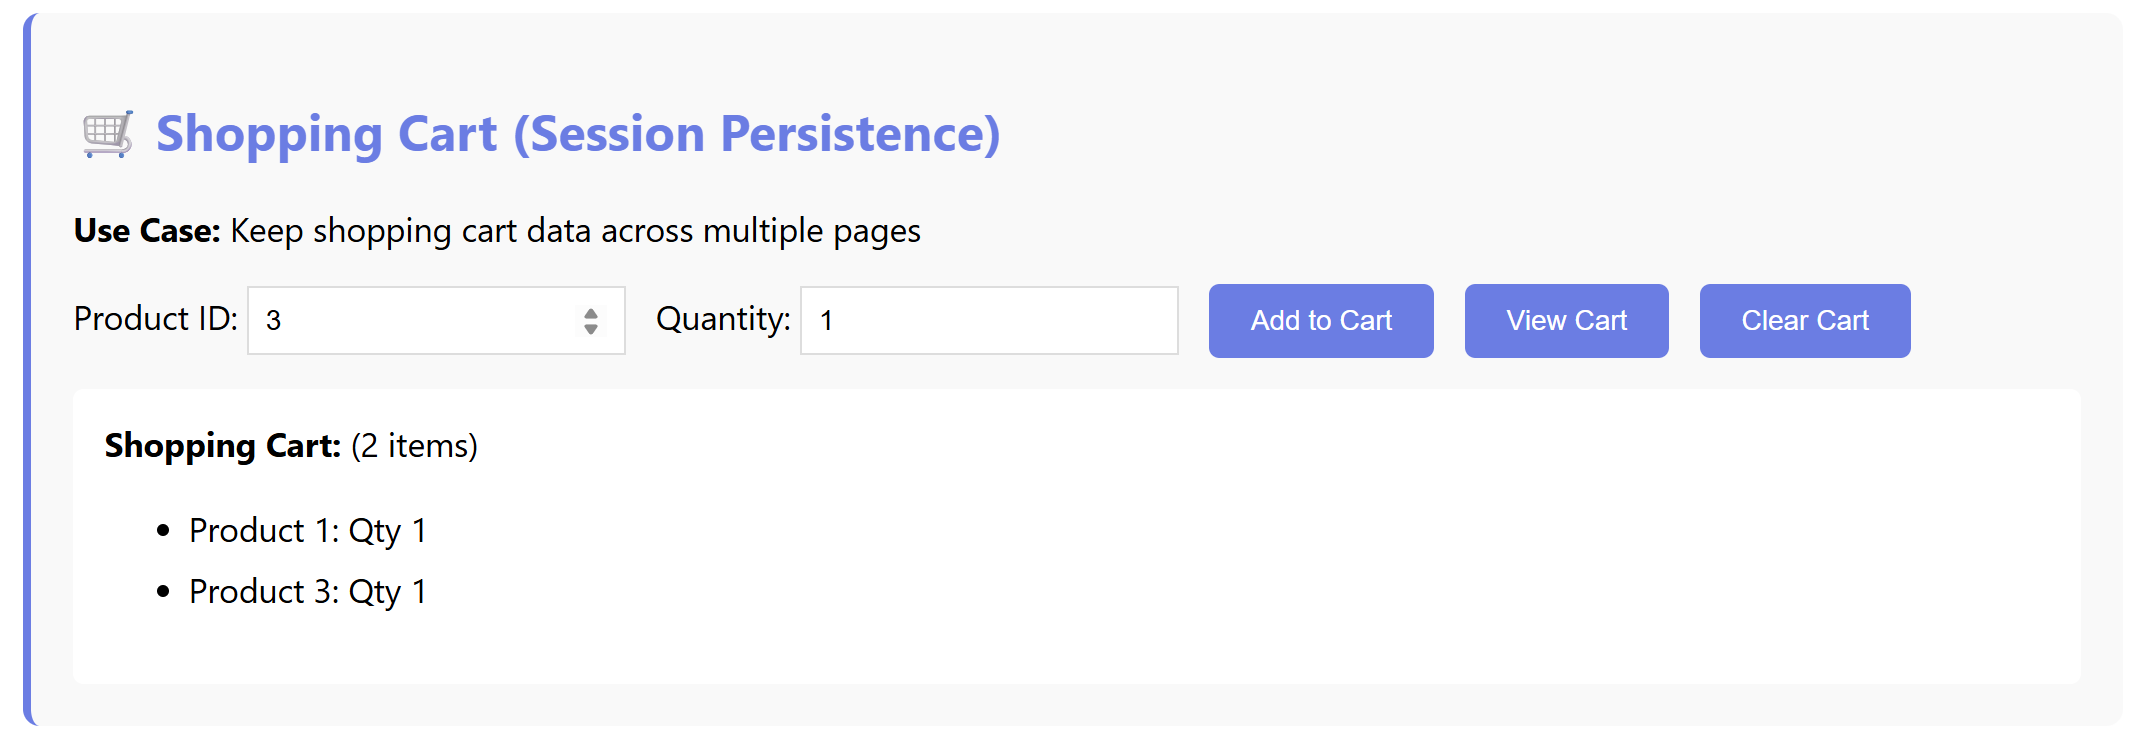Select the Product 3: Qty 1 list entry
Viewport: 2130px width, 755px height.
click(308, 592)
